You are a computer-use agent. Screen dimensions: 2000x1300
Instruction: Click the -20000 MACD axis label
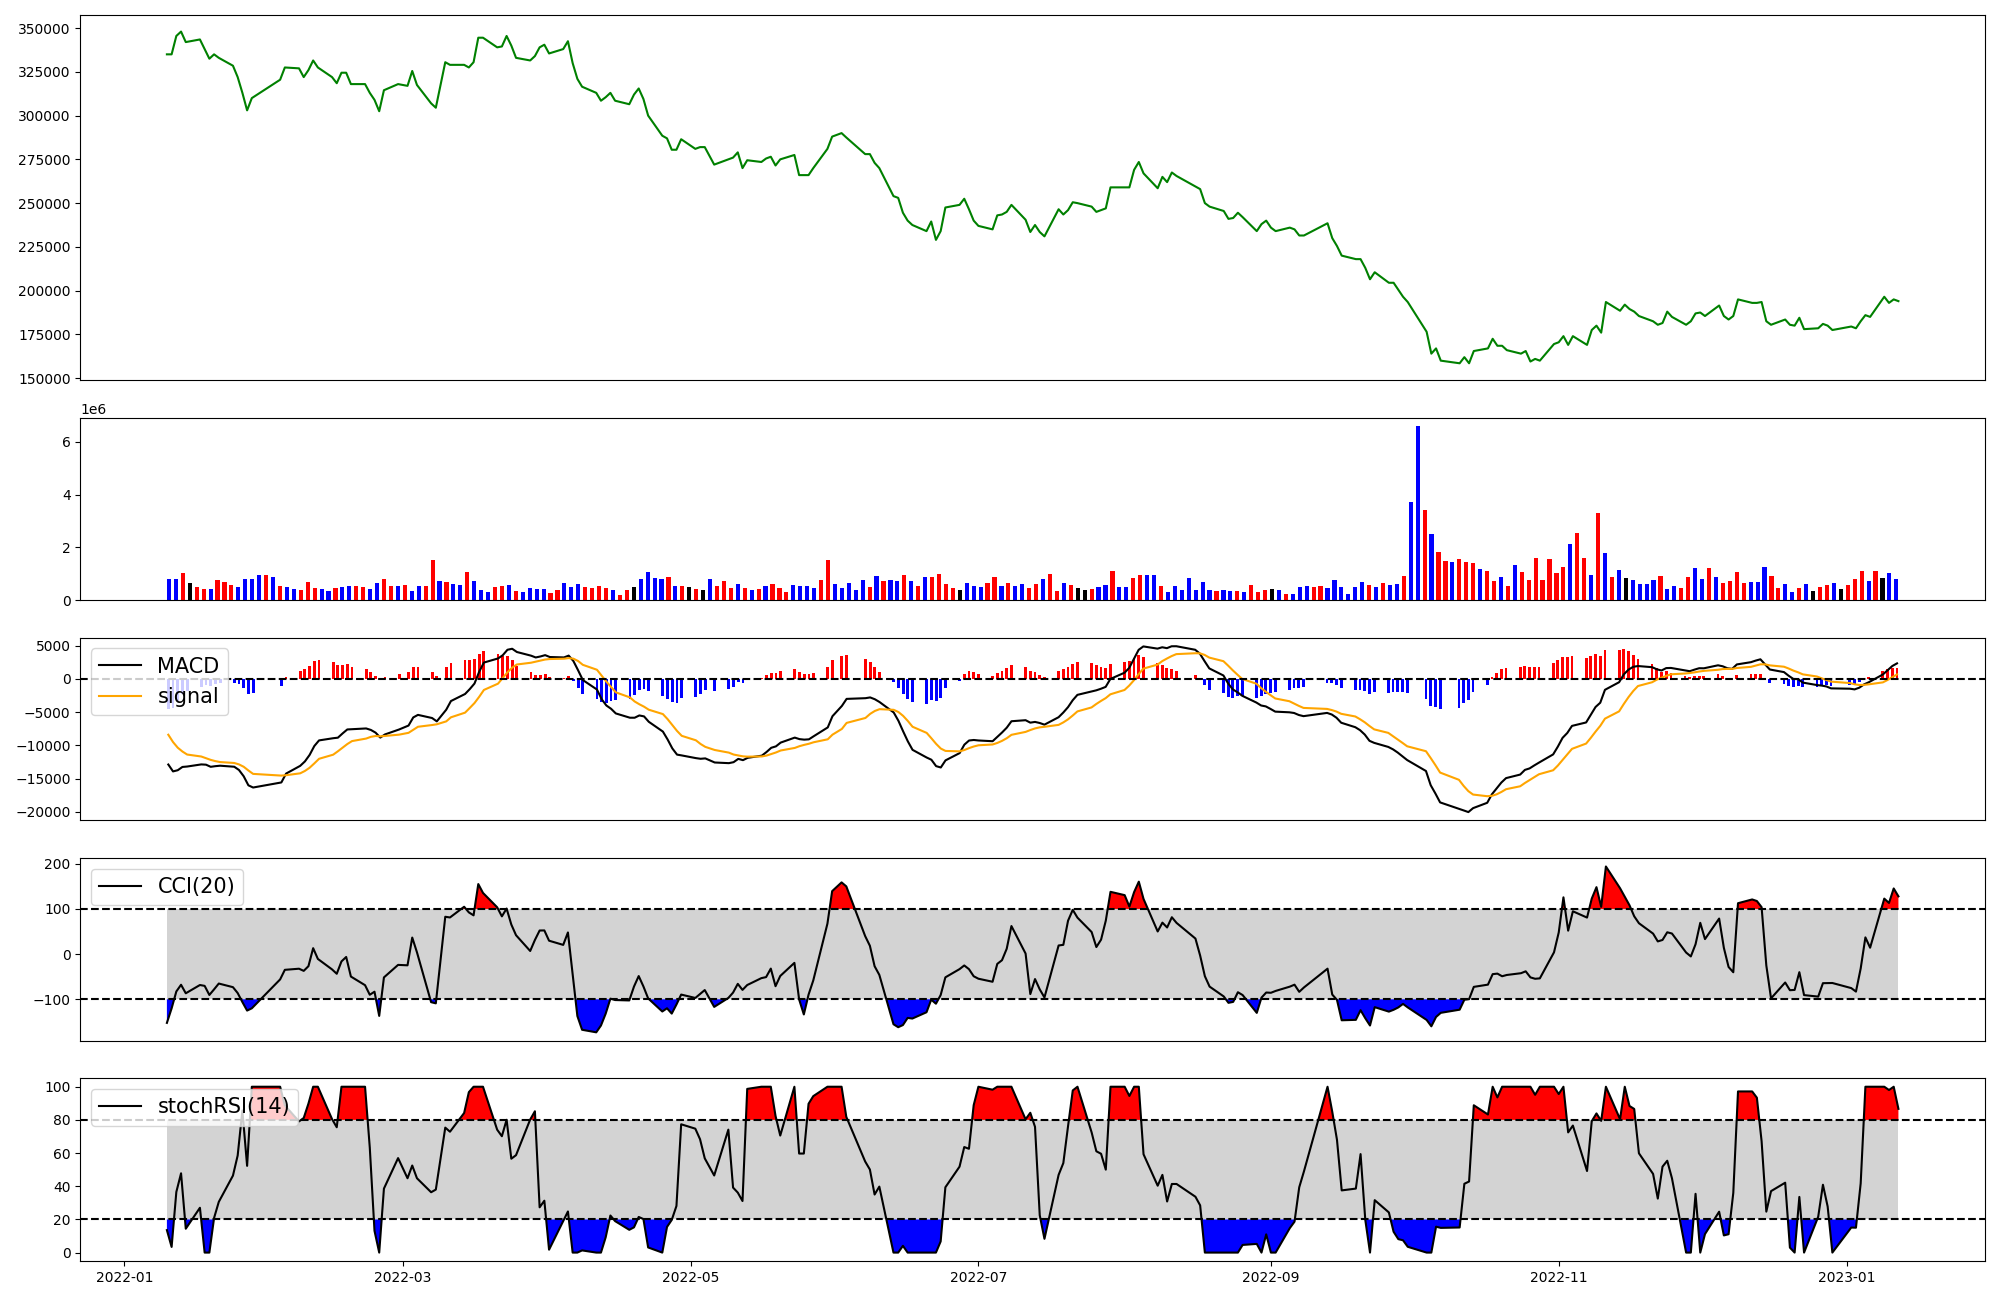[x=42, y=812]
